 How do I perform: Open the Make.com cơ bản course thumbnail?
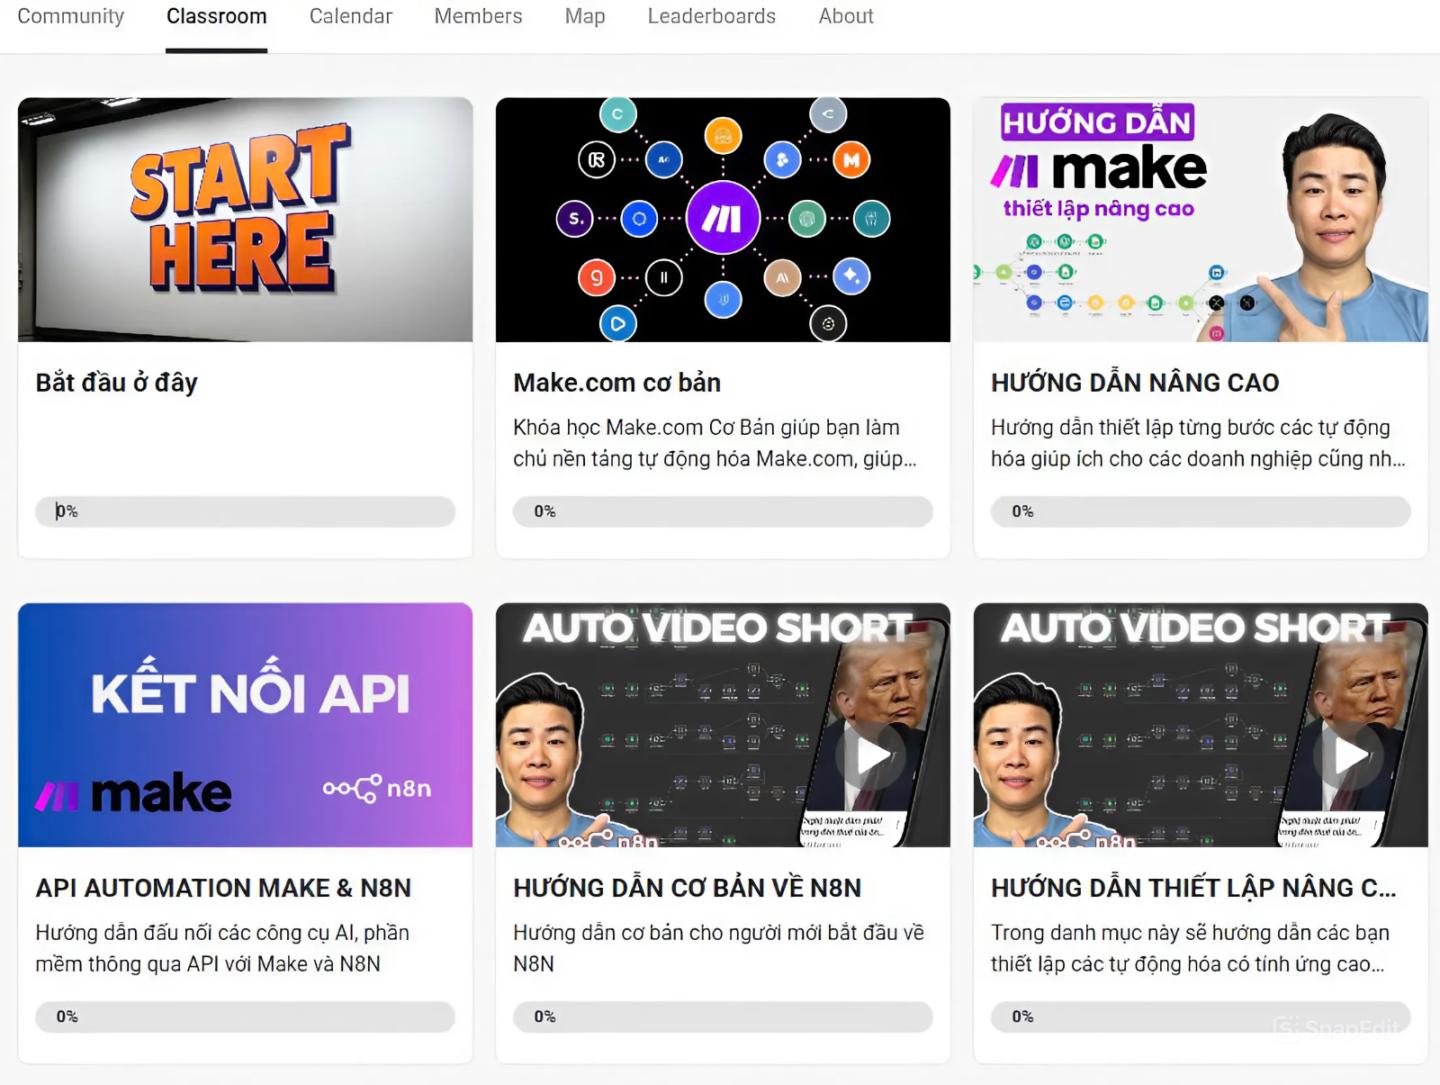(x=723, y=220)
